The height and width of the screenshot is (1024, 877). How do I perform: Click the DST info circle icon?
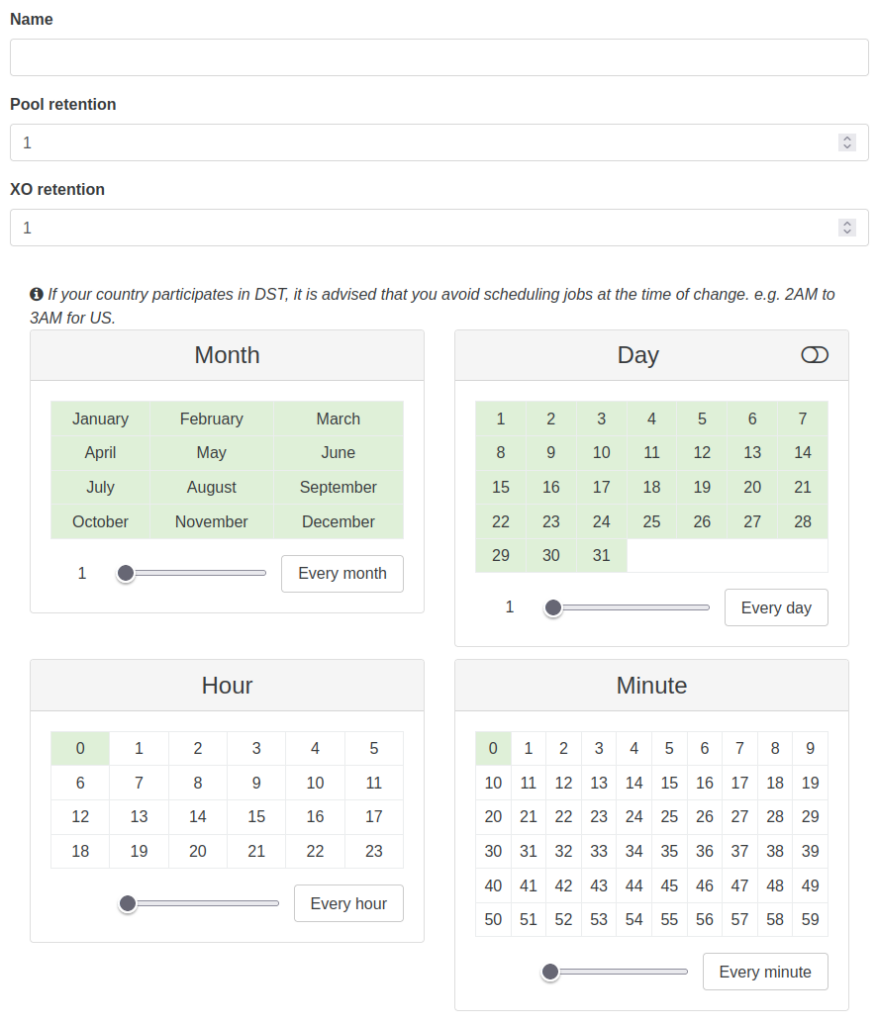(x=37, y=295)
